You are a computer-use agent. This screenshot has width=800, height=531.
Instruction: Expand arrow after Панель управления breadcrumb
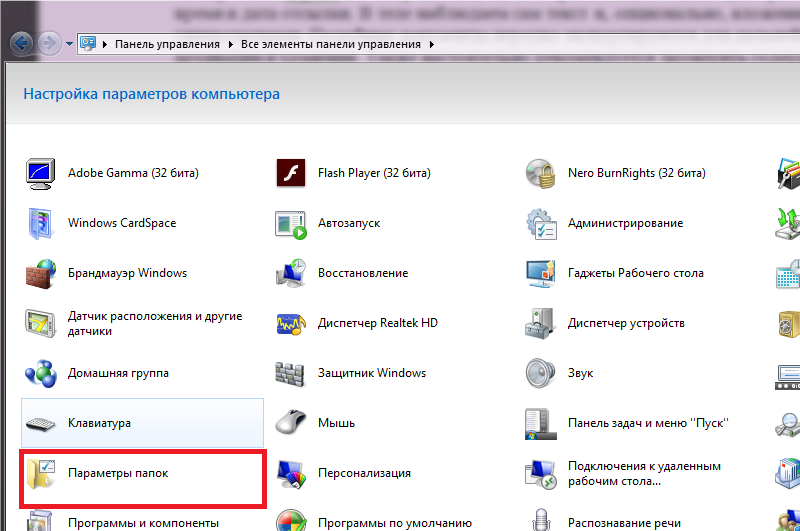click(231, 44)
